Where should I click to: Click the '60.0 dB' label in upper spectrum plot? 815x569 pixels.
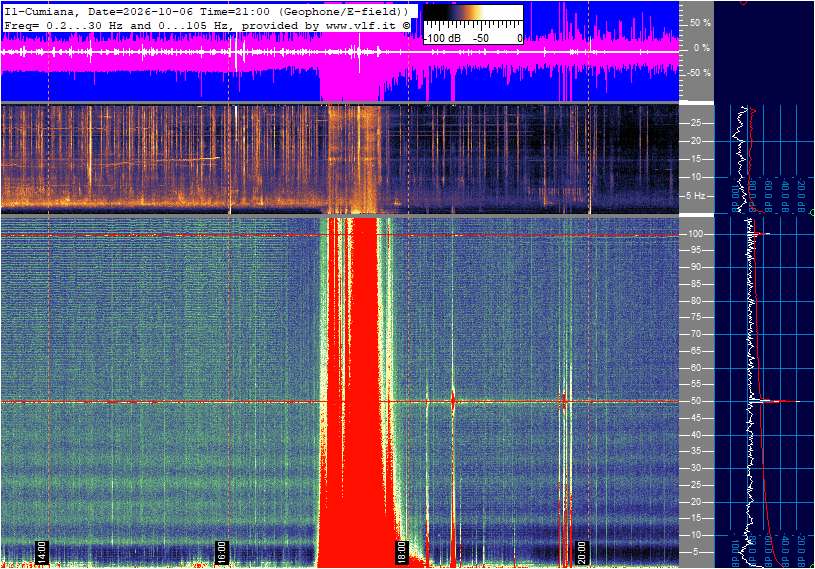tap(769, 196)
